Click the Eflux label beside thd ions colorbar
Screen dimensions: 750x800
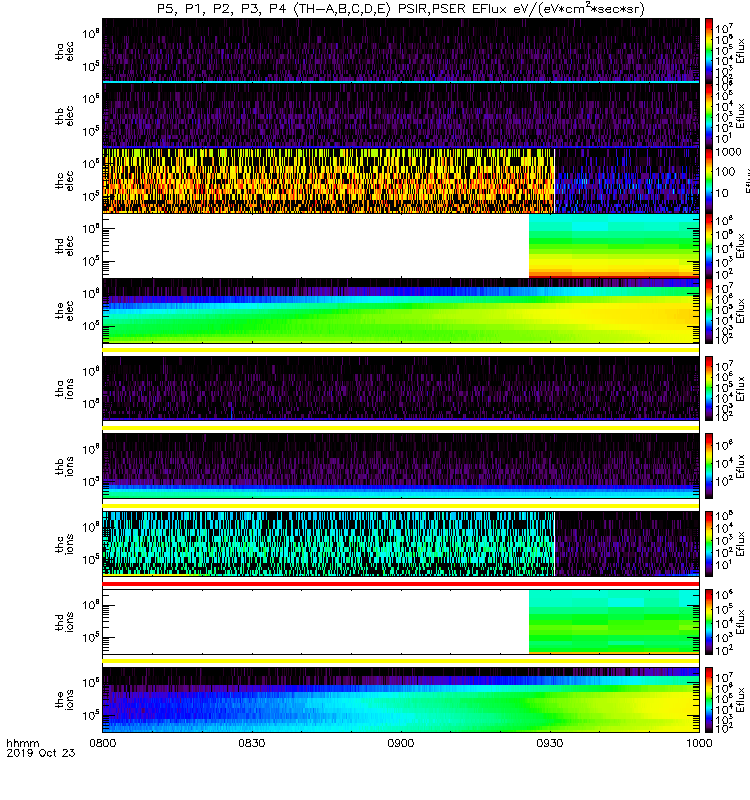(x=741, y=622)
